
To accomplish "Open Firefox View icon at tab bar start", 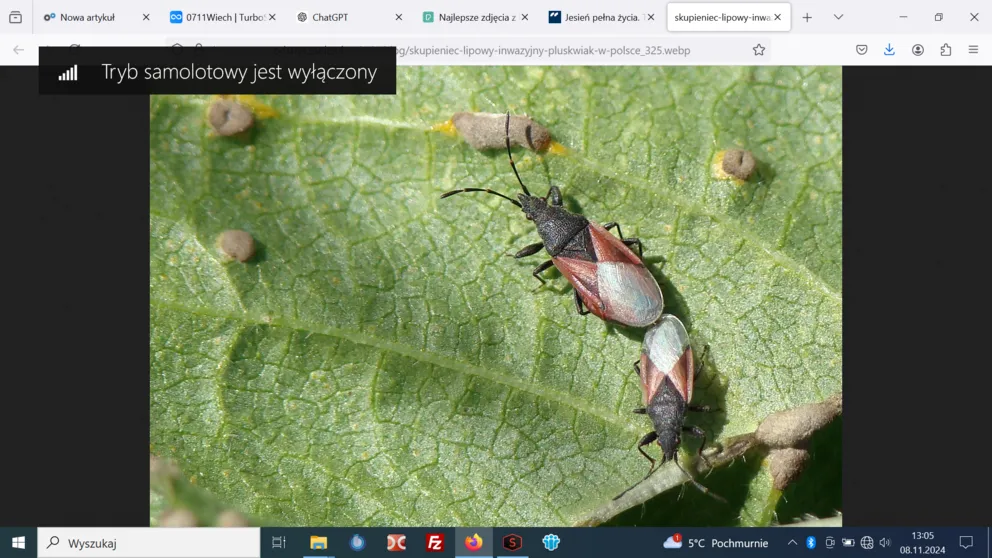I will [x=15, y=17].
